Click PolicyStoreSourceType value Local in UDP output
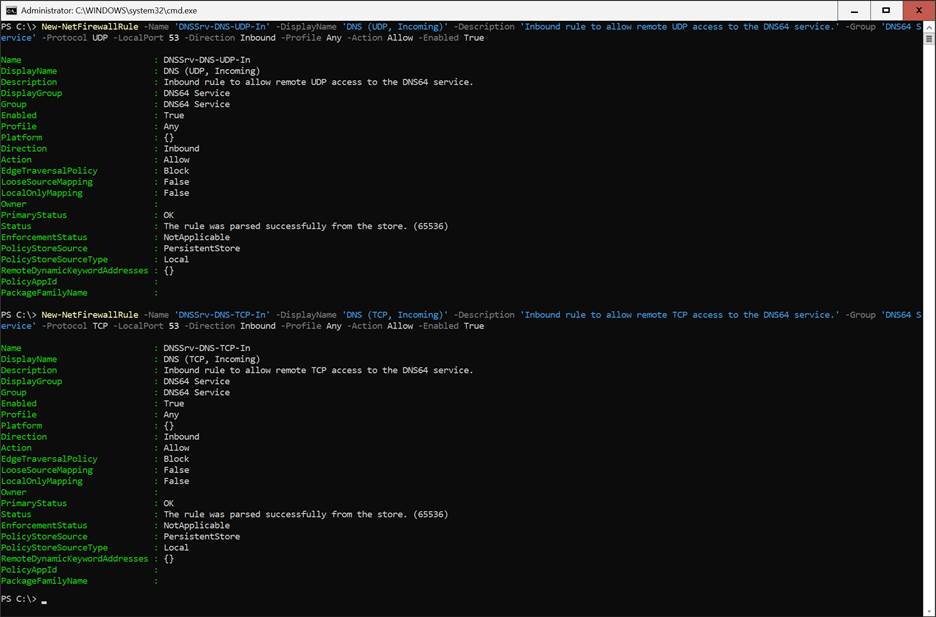 click(176, 260)
